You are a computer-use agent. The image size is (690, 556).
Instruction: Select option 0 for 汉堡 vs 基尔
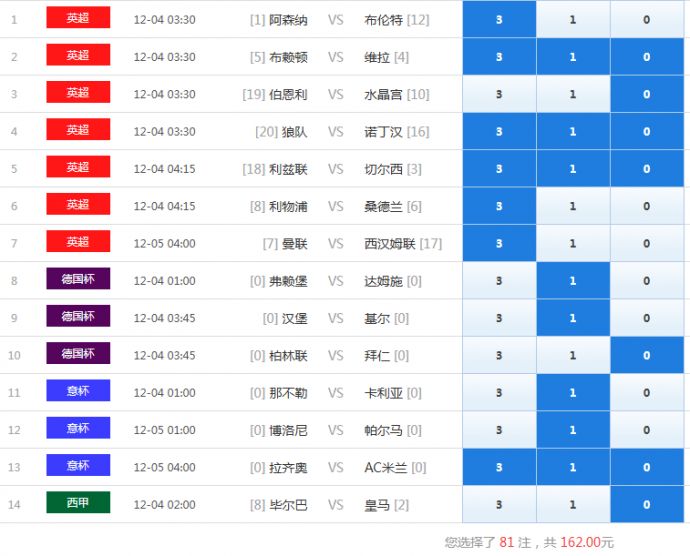[647, 318]
